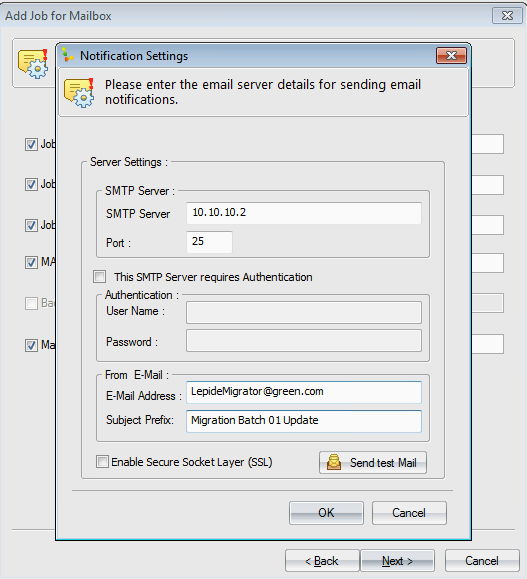527x579 pixels.
Task: Click the OK button
Action: [326, 513]
